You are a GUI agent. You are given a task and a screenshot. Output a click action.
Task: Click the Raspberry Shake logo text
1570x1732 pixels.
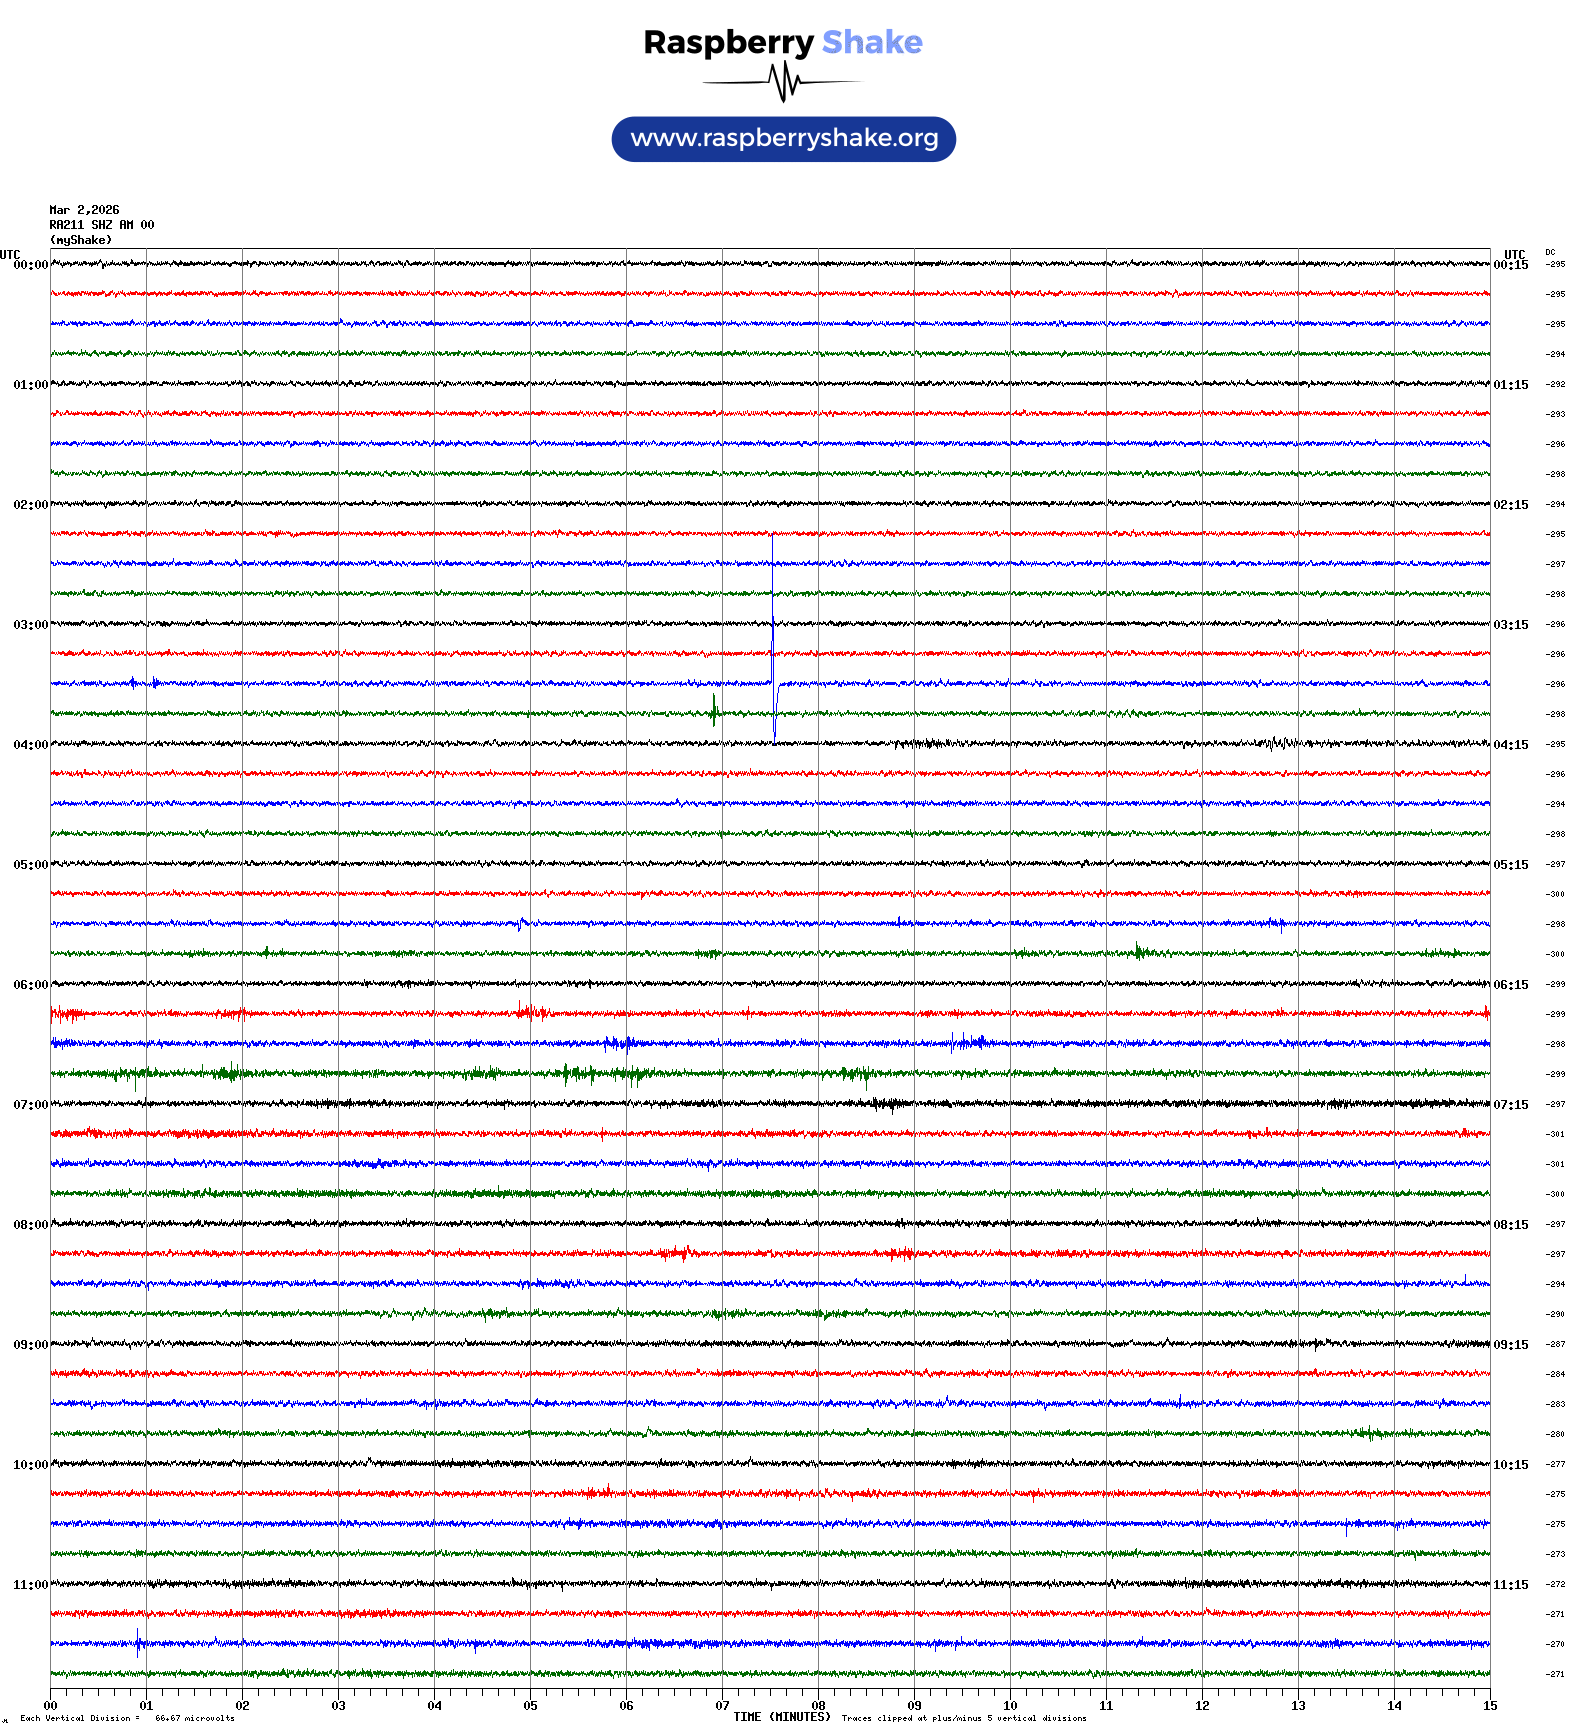coord(782,42)
